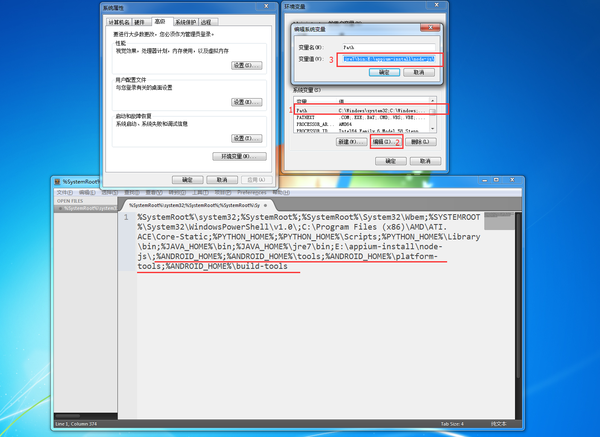Image resolution: width=600 pixels, height=437 pixels.
Task: Click Tab Size: 4 in status bar
Action: [452, 424]
